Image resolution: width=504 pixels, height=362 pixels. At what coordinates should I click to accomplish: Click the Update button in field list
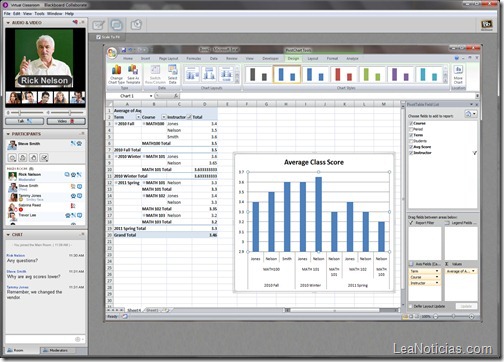click(466, 306)
